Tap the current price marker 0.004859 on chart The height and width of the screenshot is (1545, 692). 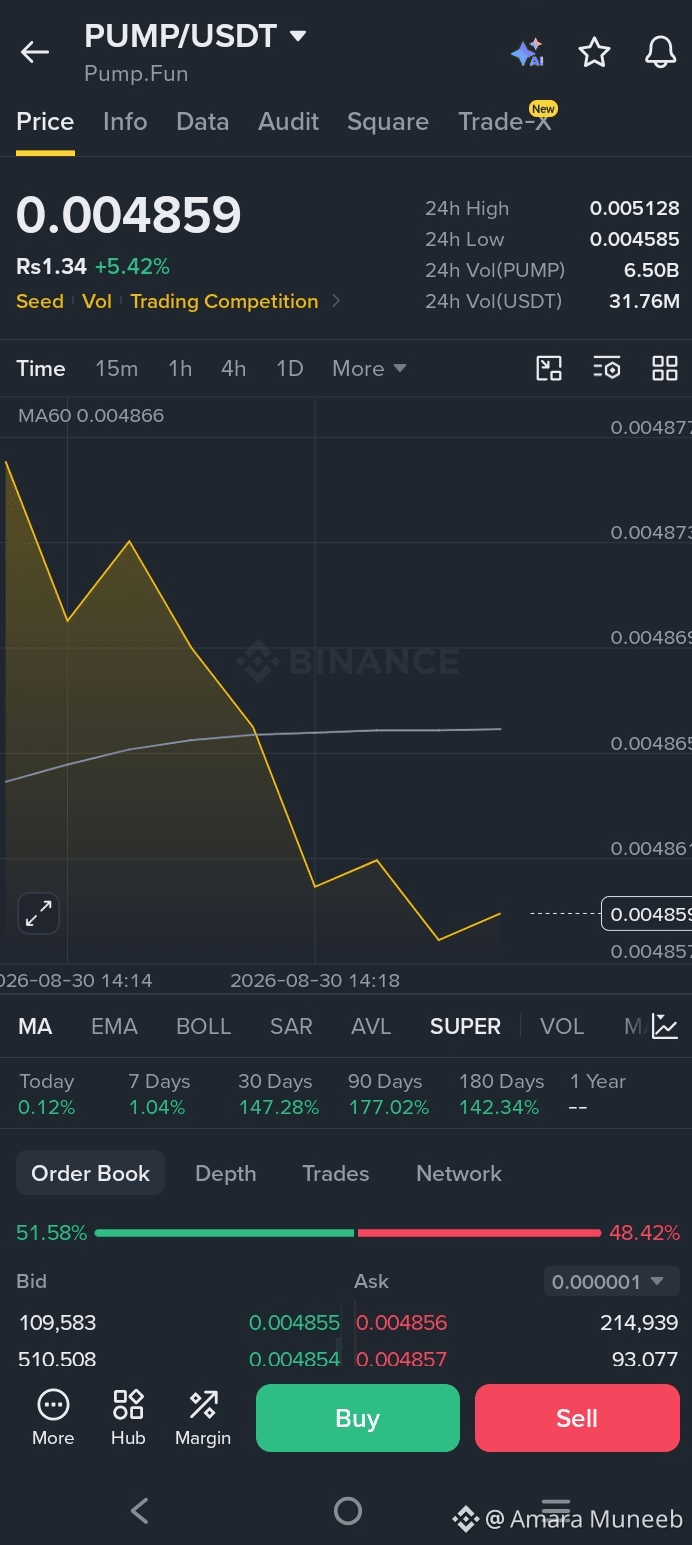click(x=647, y=914)
